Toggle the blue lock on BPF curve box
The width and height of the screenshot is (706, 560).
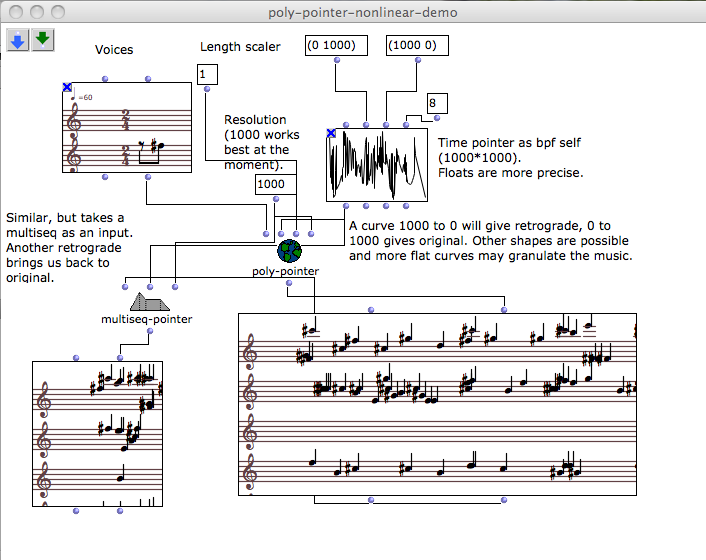(331, 134)
